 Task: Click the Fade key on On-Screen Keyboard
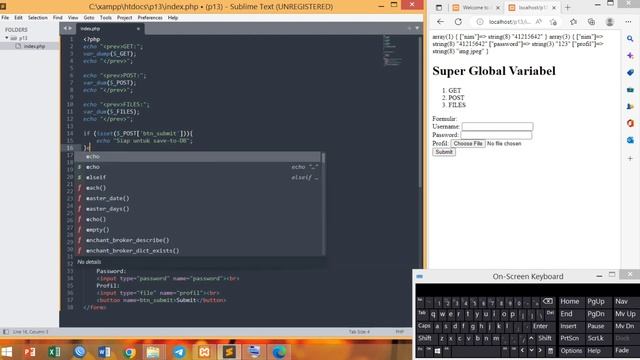622,351
